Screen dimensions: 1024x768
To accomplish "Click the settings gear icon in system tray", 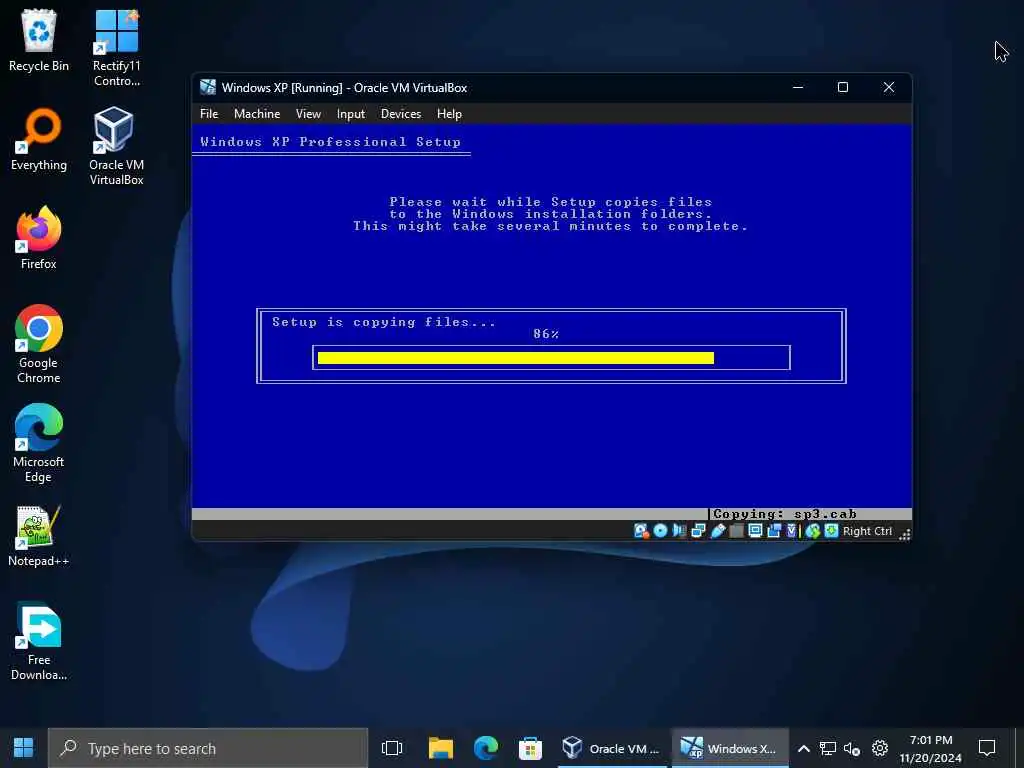I will click(880, 748).
